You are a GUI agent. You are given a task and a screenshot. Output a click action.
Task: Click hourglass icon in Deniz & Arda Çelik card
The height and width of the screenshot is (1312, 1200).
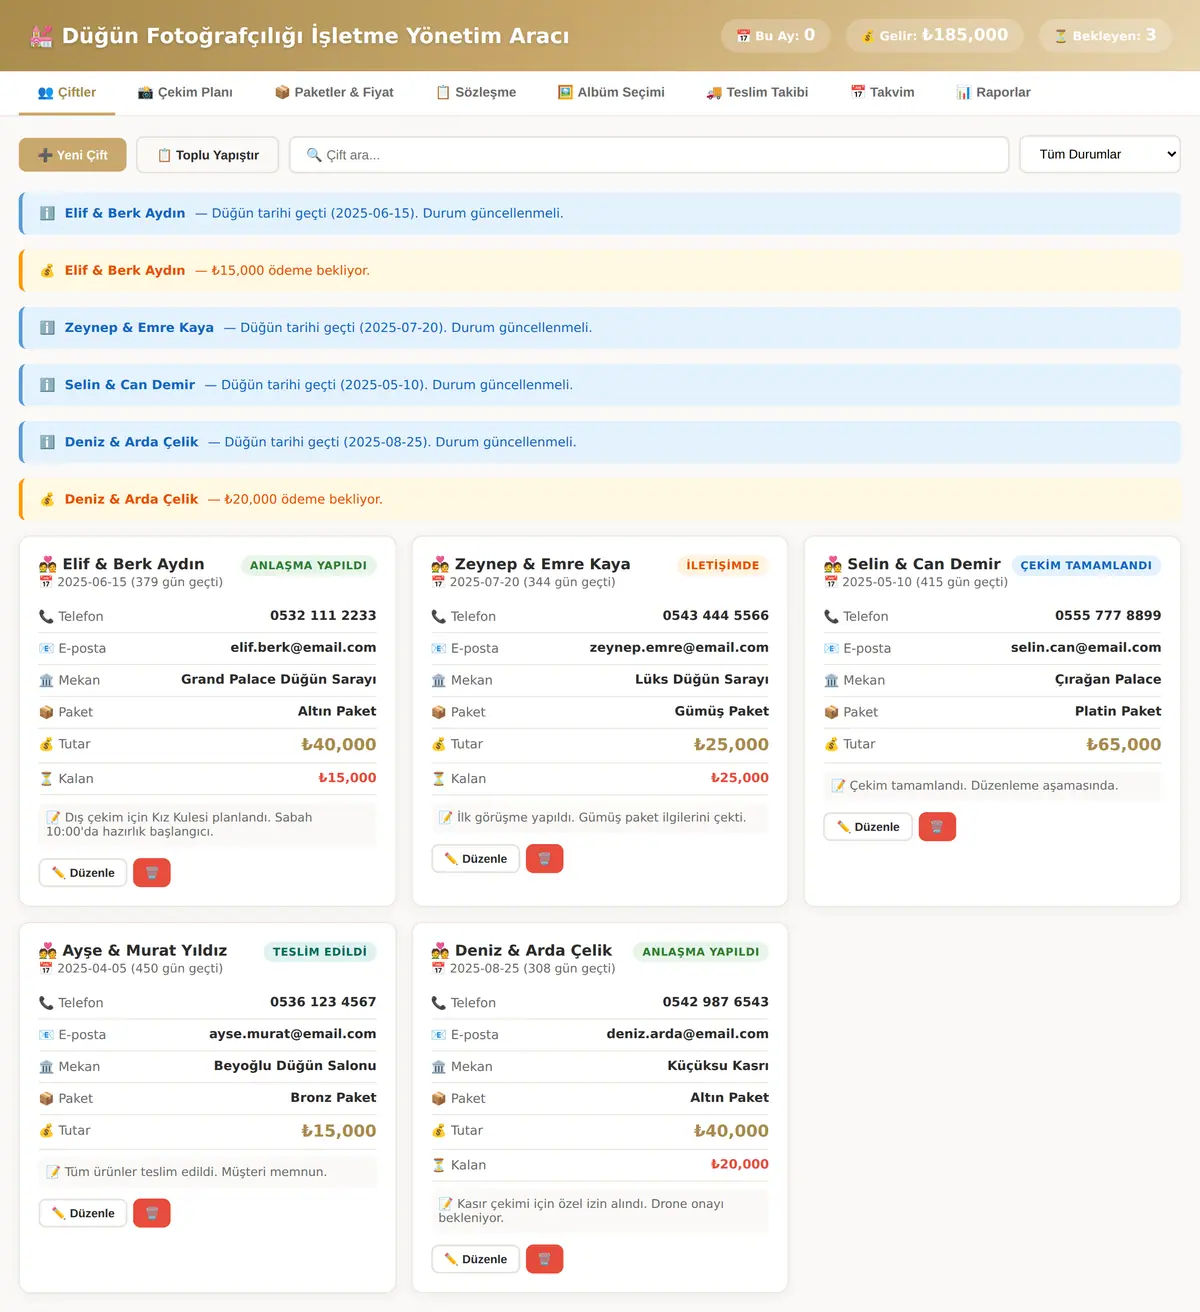click(439, 1165)
